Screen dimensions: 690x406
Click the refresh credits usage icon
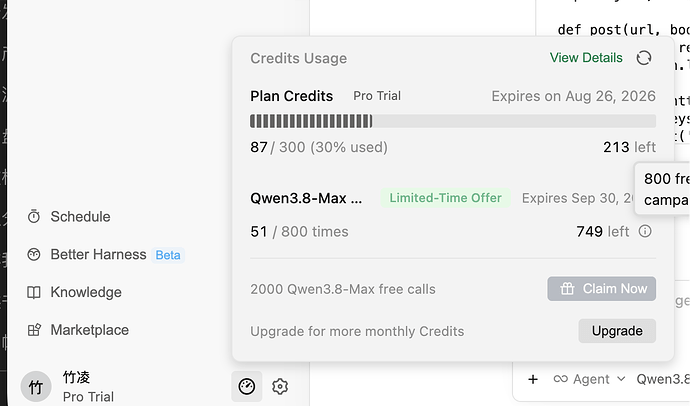pos(644,58)
